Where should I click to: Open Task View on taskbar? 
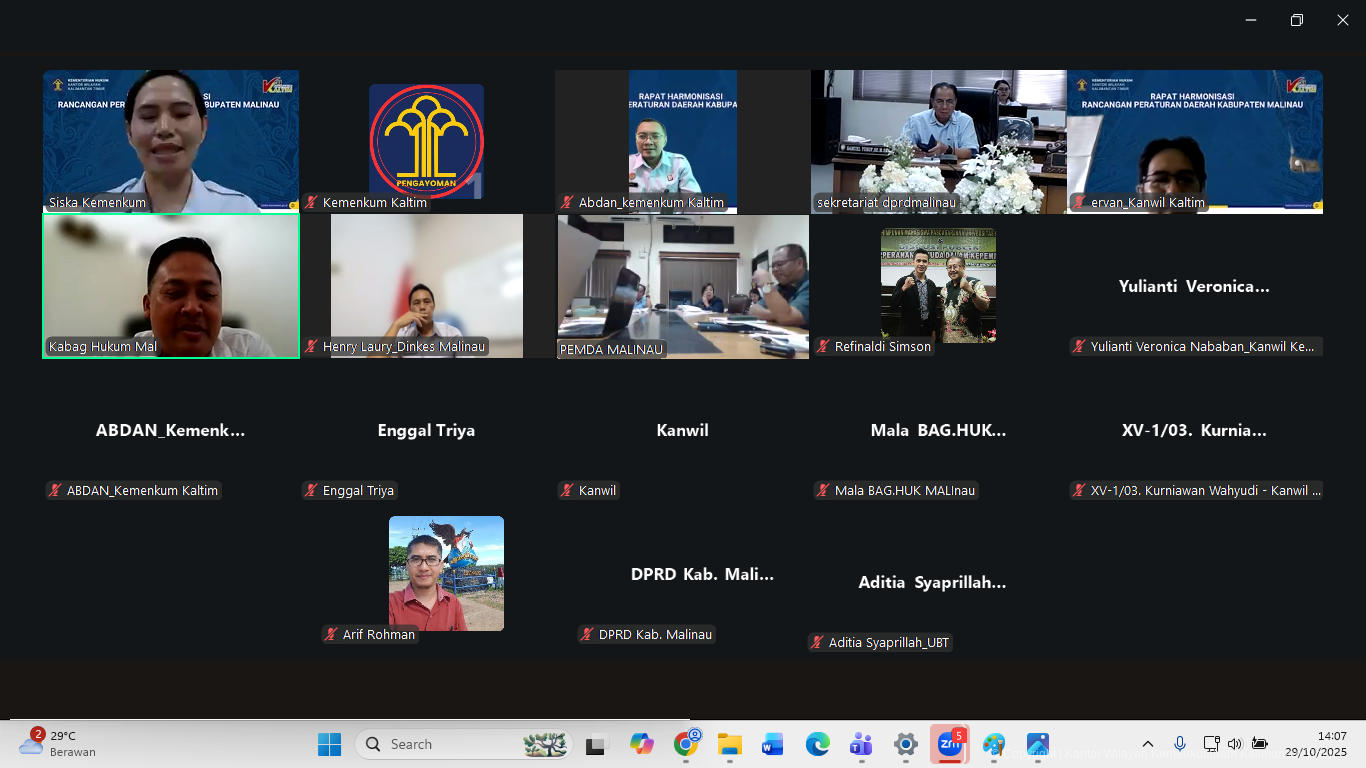point(598,744)
